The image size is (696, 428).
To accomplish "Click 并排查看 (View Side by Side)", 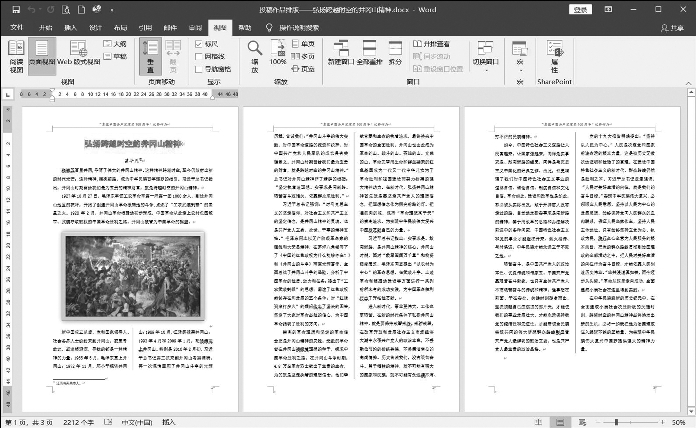I will coord(431,44).
